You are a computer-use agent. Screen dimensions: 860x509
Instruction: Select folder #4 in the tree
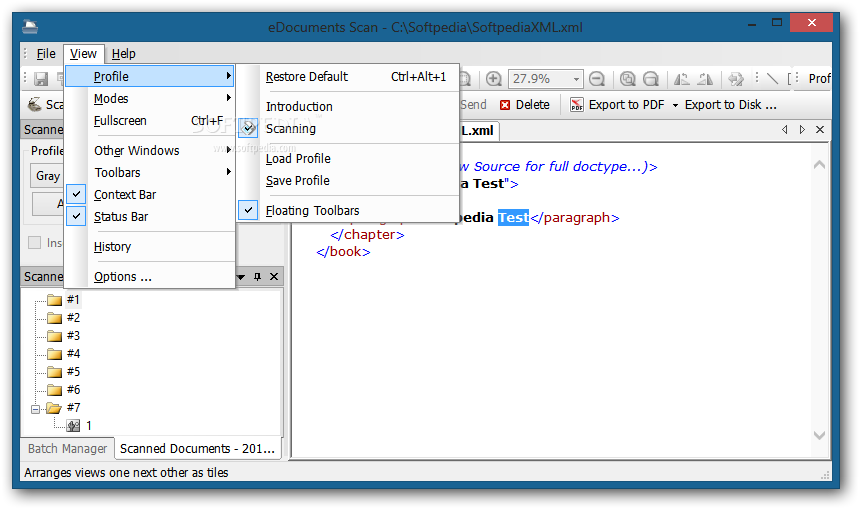pyautogui.click(x=64, y=354)
